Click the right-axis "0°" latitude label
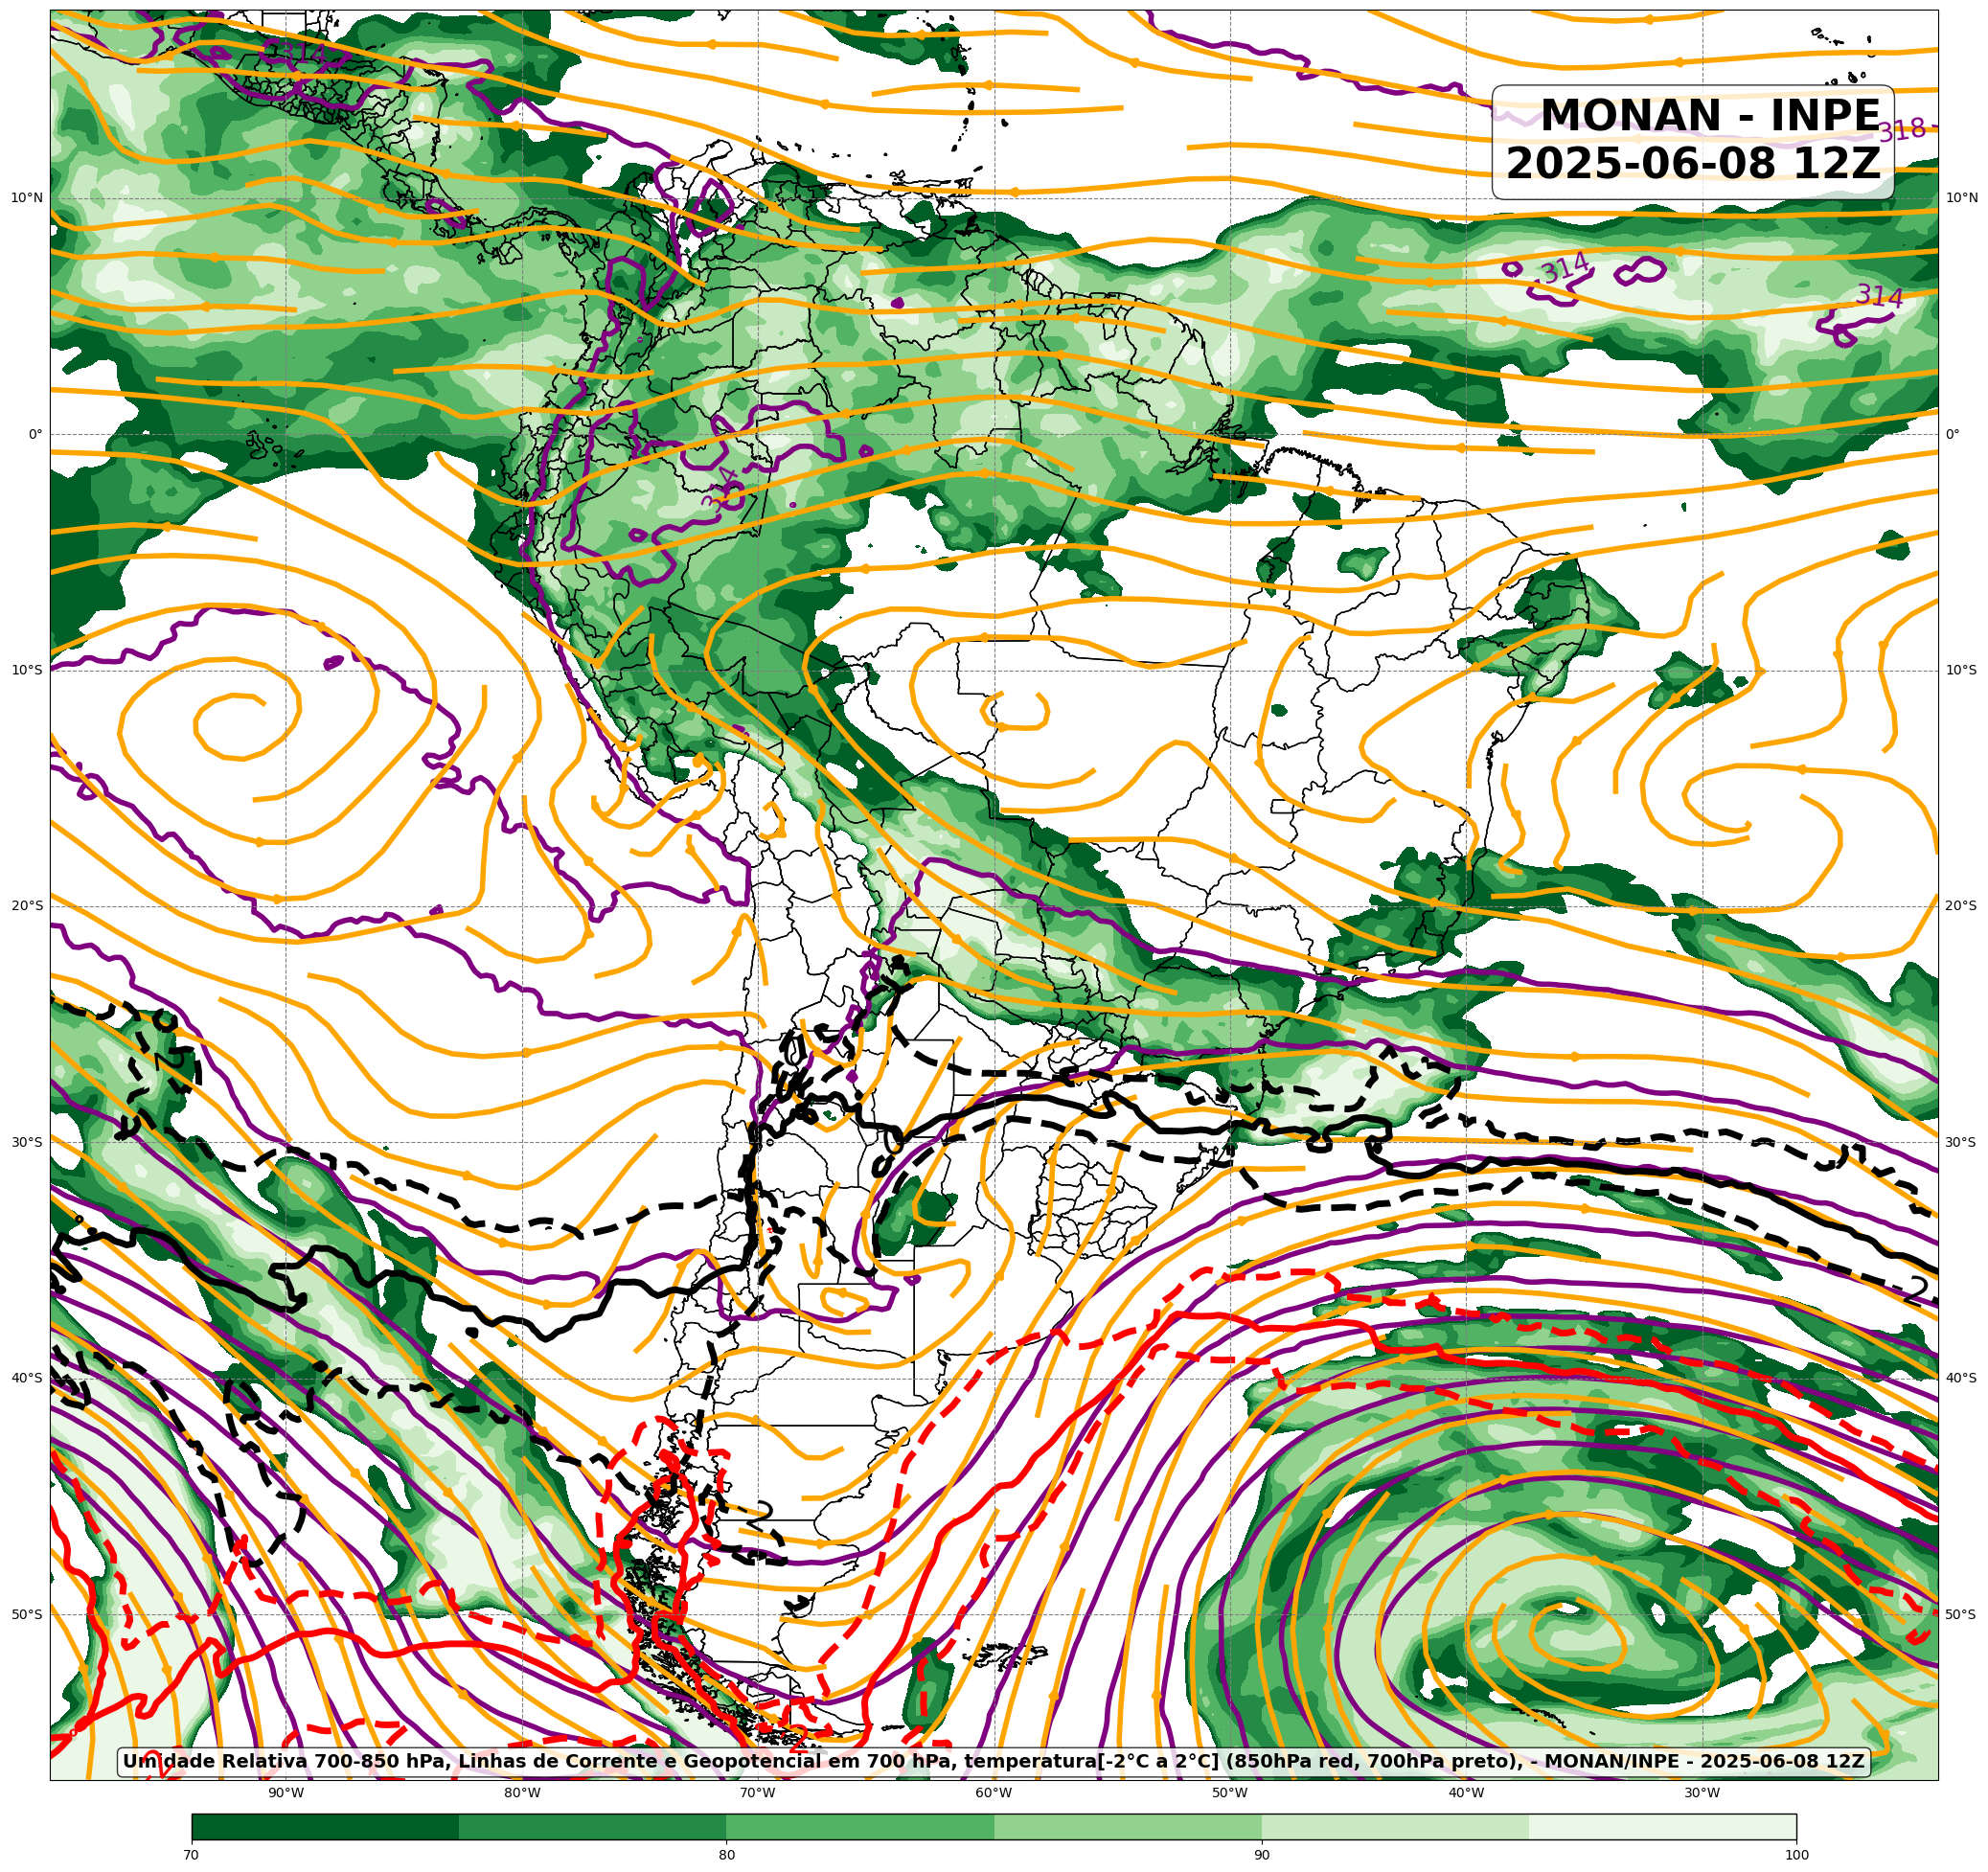Viewport: 1988px width, 1872px height. click(x=1952, y=434)
